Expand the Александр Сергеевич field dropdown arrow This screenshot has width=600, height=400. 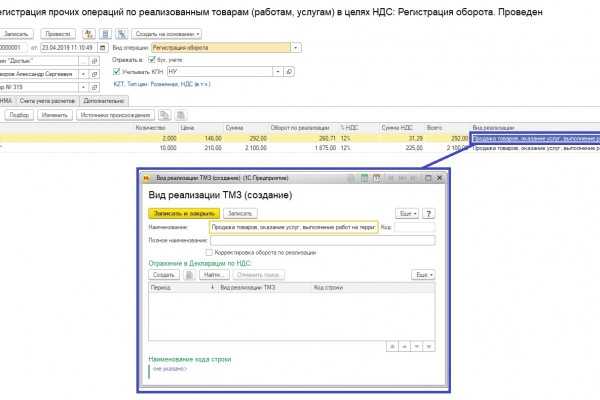(x=83, y=74)
